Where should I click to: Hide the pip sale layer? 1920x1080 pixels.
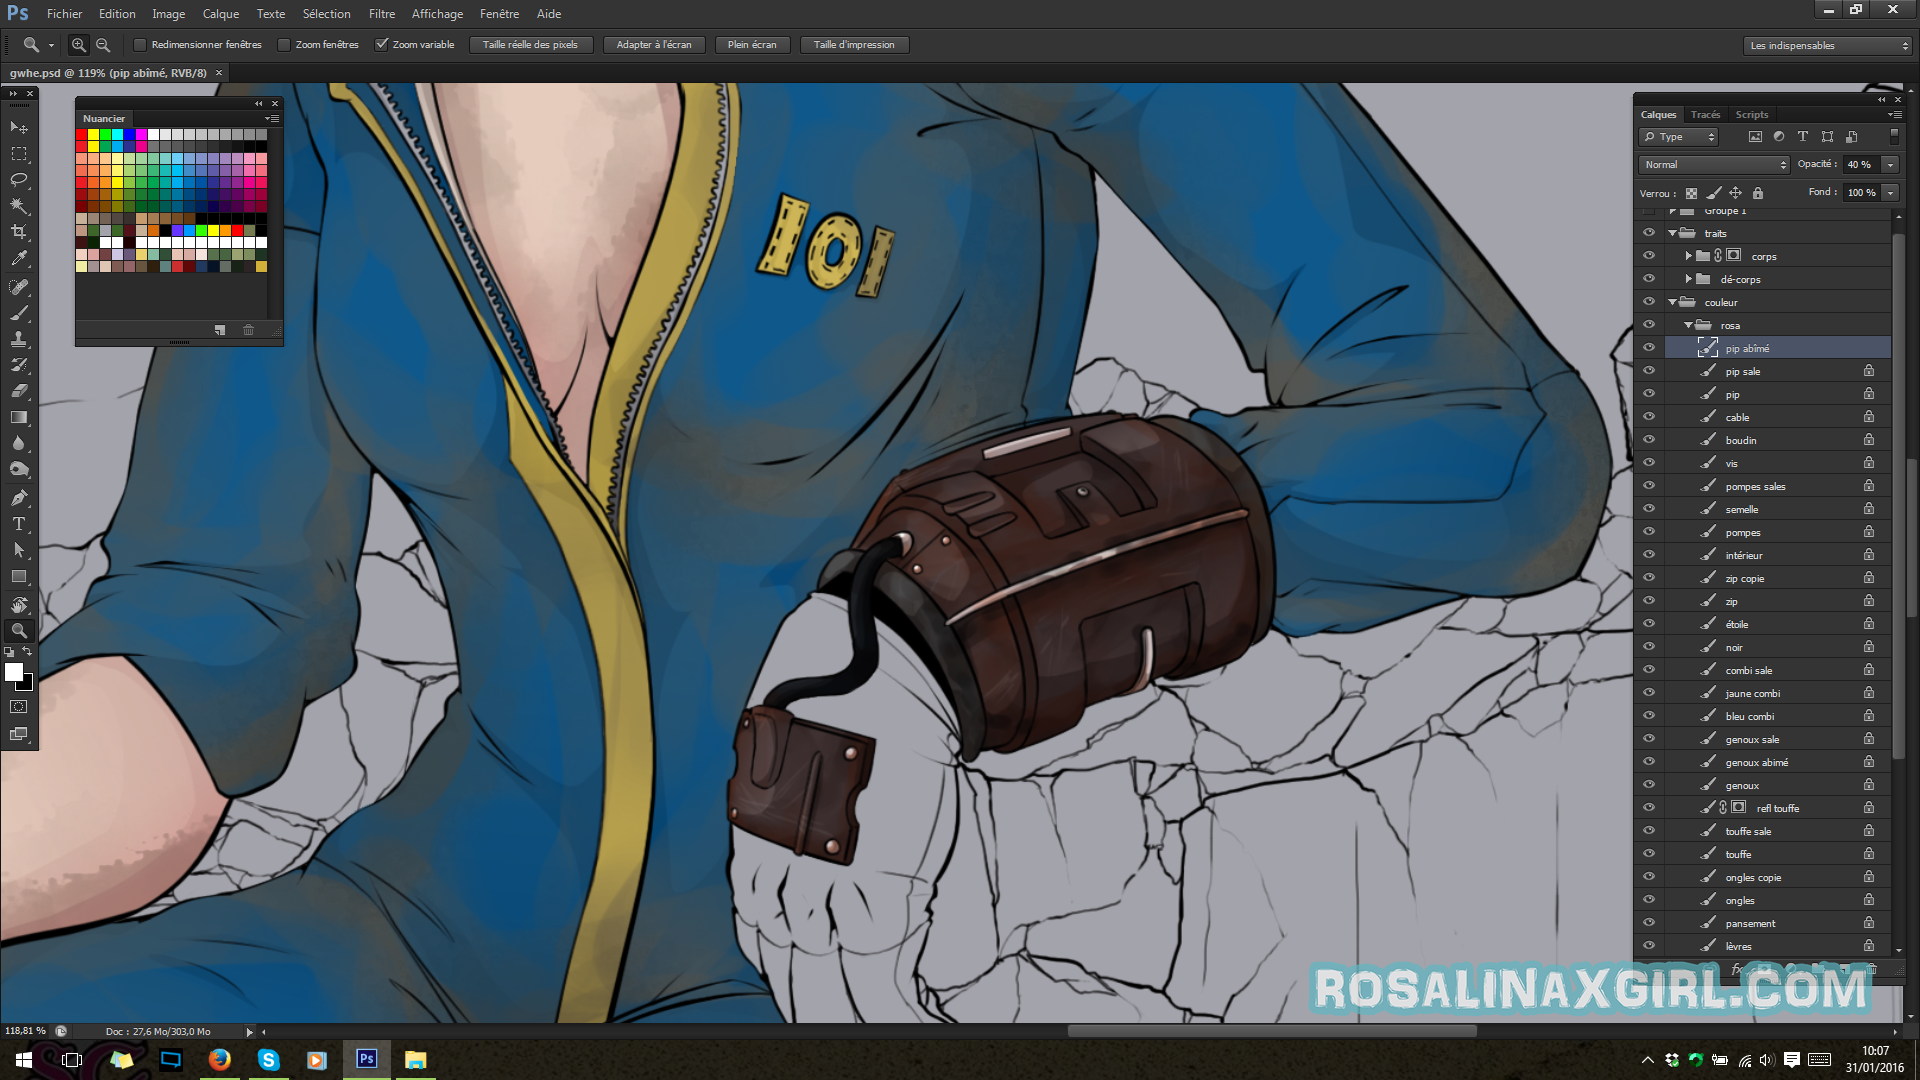click(1649, 371)
